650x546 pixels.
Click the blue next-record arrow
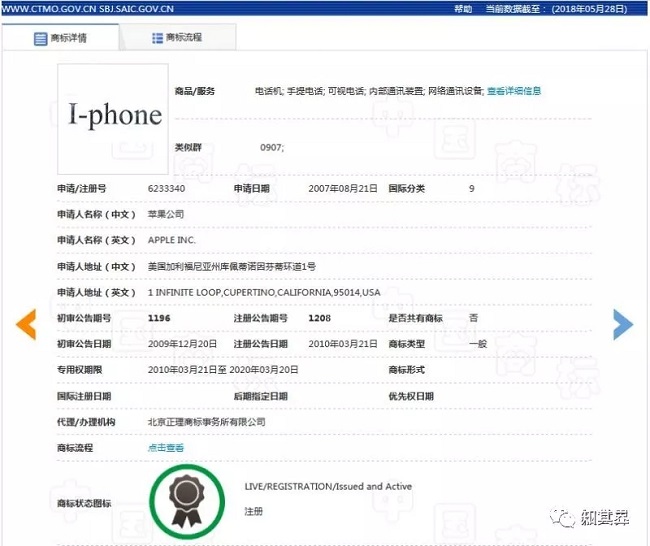pos(622,323)
